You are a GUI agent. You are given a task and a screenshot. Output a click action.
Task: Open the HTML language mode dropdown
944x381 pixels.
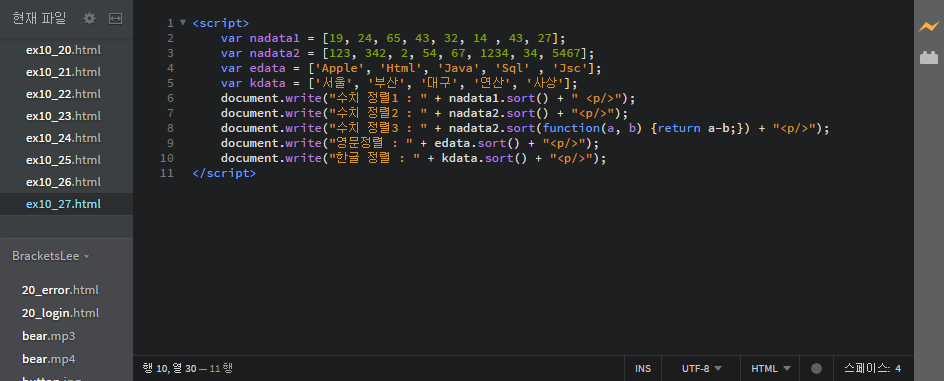click(x=771, y=368)
